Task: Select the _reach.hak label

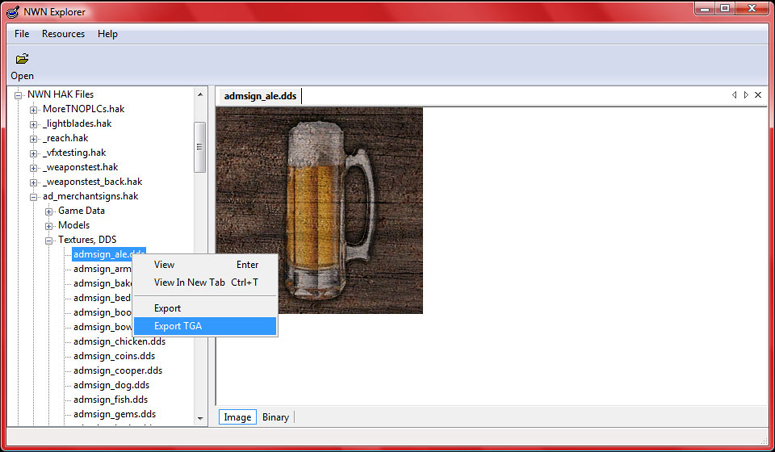Action: 65,138
